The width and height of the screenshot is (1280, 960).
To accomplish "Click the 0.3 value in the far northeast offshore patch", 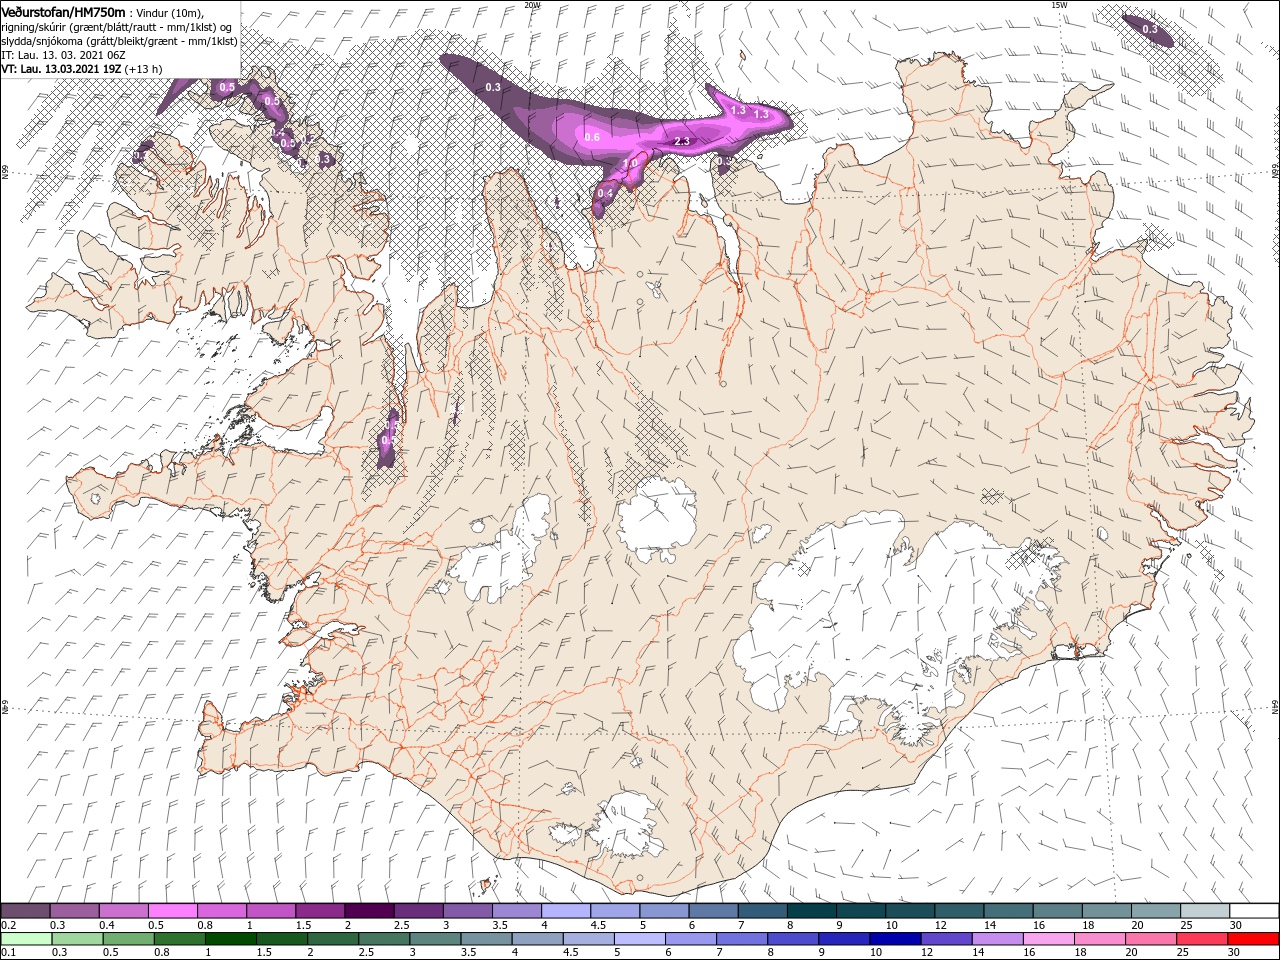I will pos(1150,29).
